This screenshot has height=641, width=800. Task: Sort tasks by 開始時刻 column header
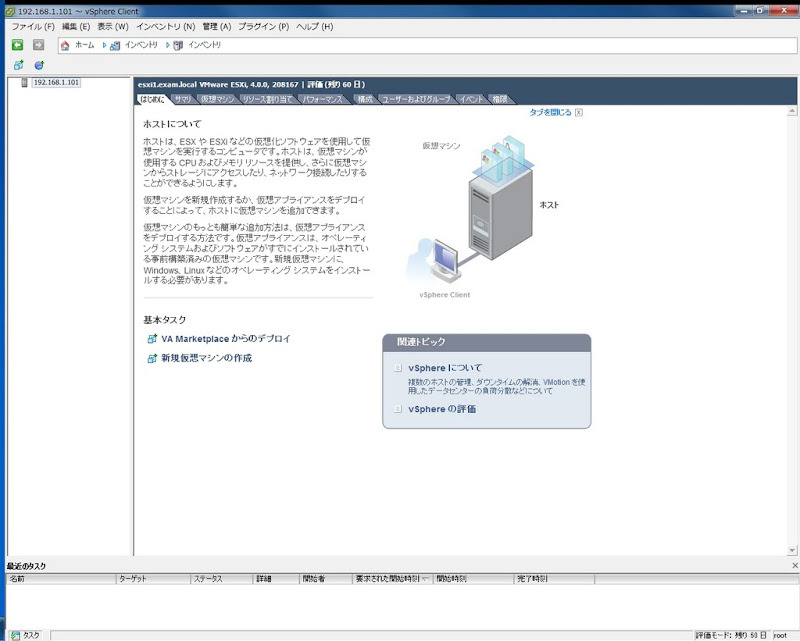pyautogui.click(x=473, y=579)
